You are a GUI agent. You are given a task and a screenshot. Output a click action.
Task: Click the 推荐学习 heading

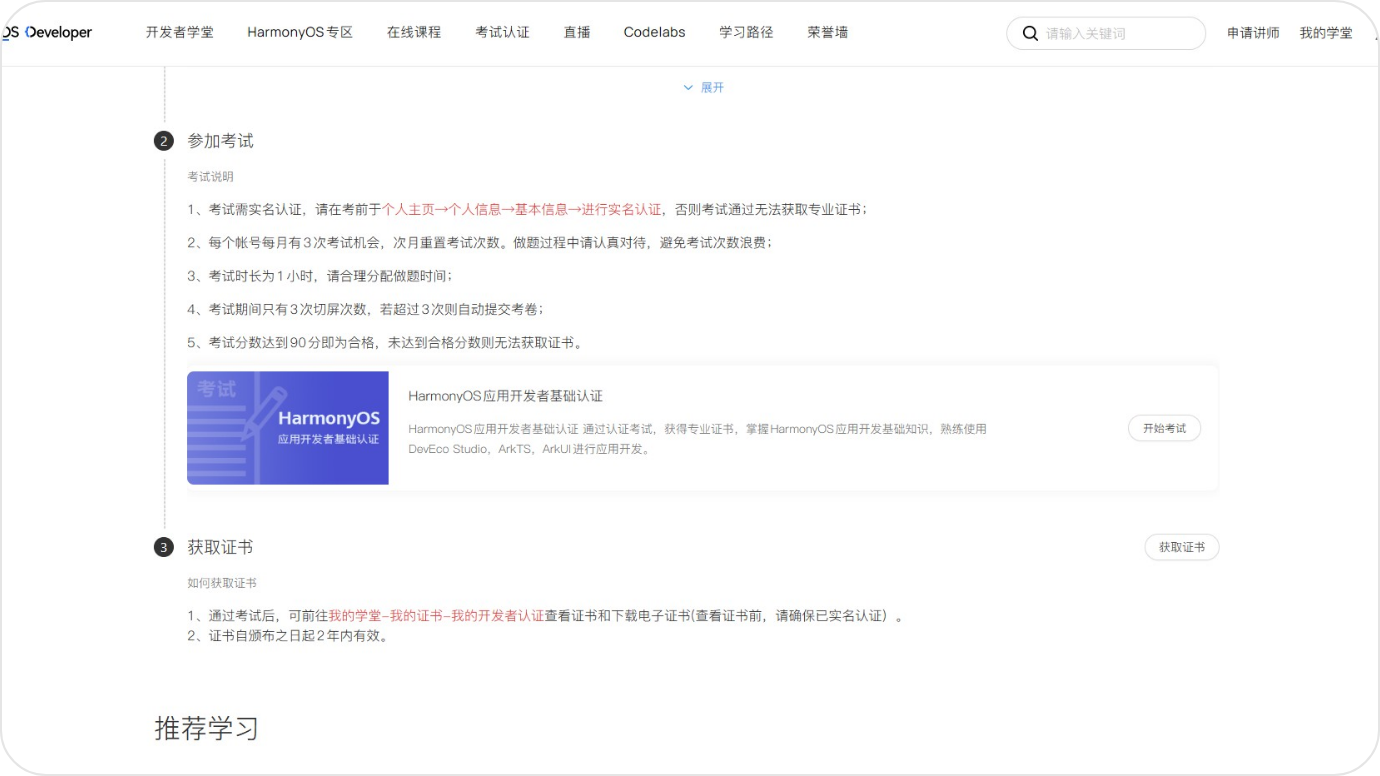pos(207,728)
